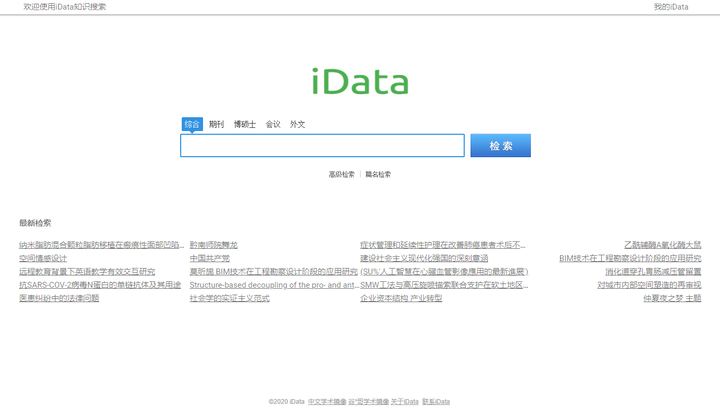The image size is (720, 414).
Task: Open the Structure-based decoupling link
Action: (275, 285)
